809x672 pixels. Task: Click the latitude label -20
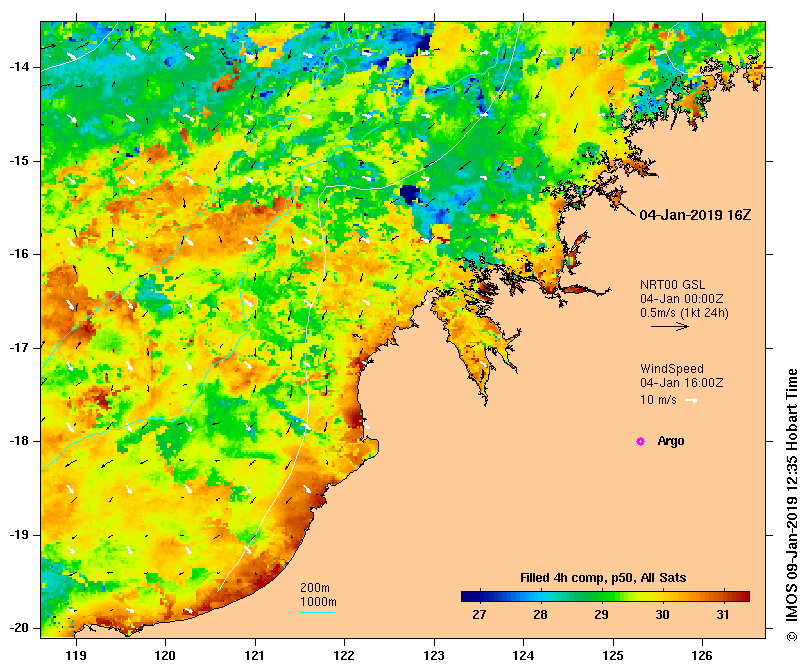click(x=19, y=628)
